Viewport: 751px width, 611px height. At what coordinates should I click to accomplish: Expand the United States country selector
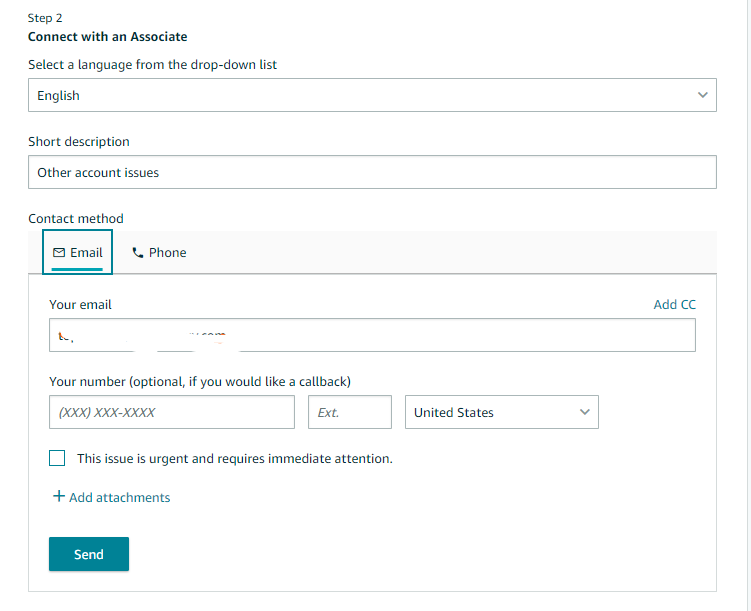[501, 412]
